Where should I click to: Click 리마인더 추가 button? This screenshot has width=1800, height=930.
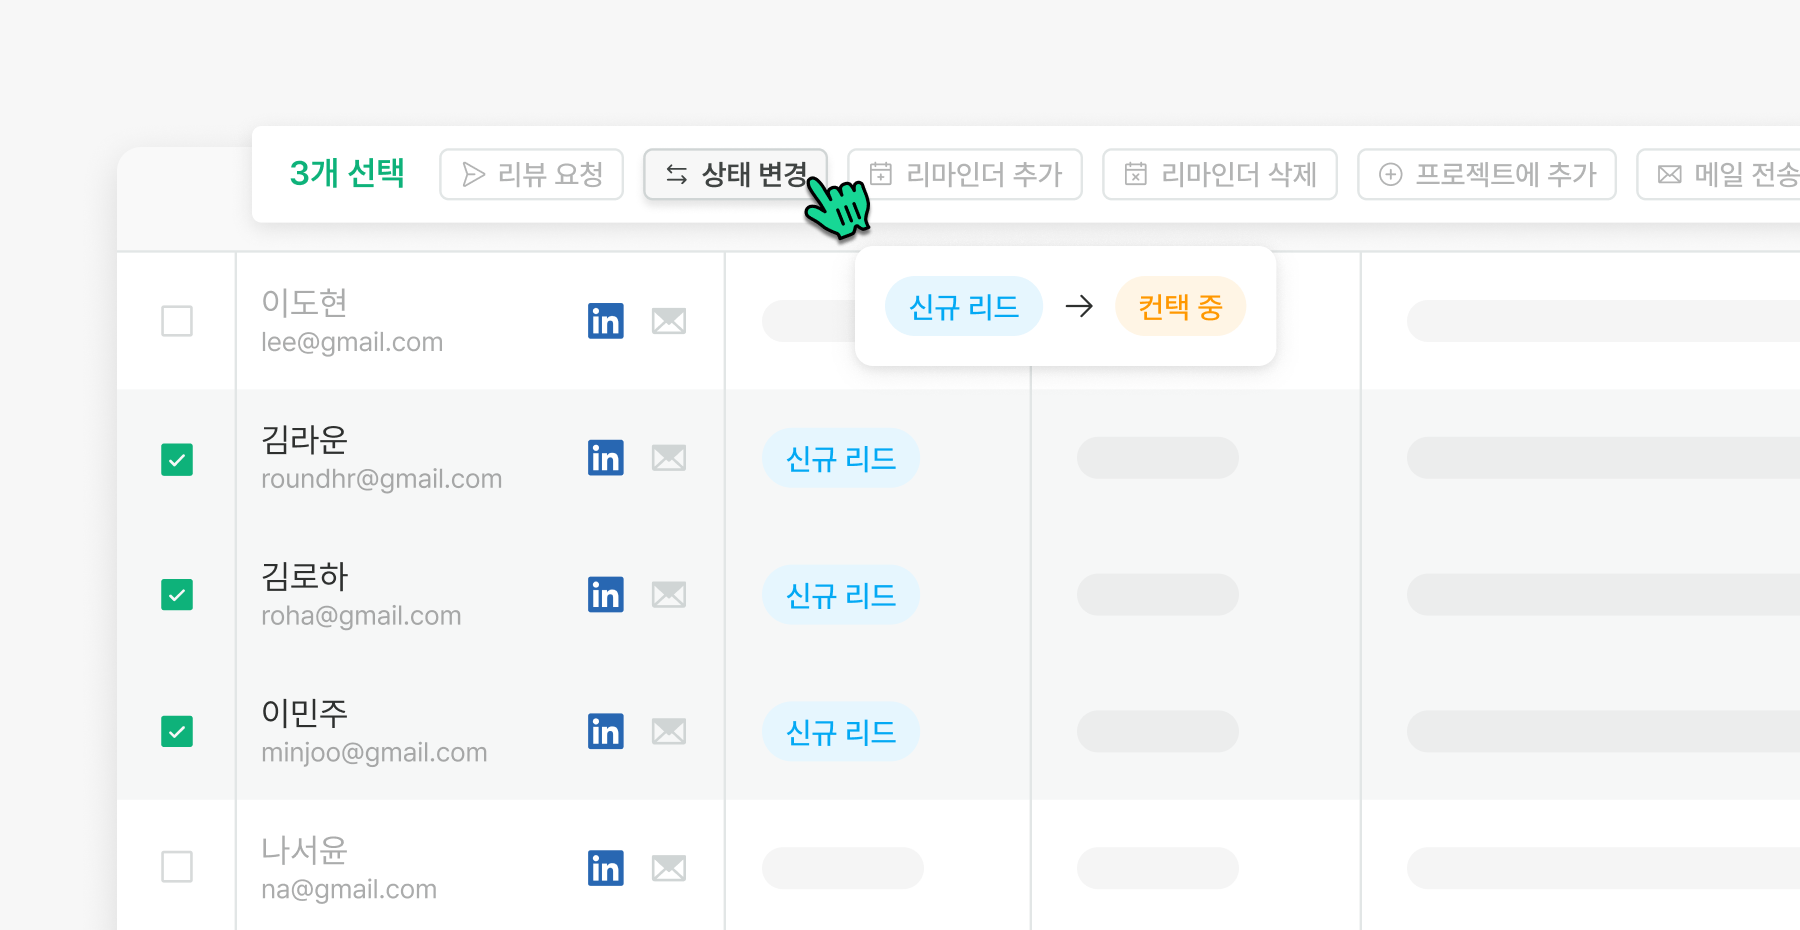[964, 174]
